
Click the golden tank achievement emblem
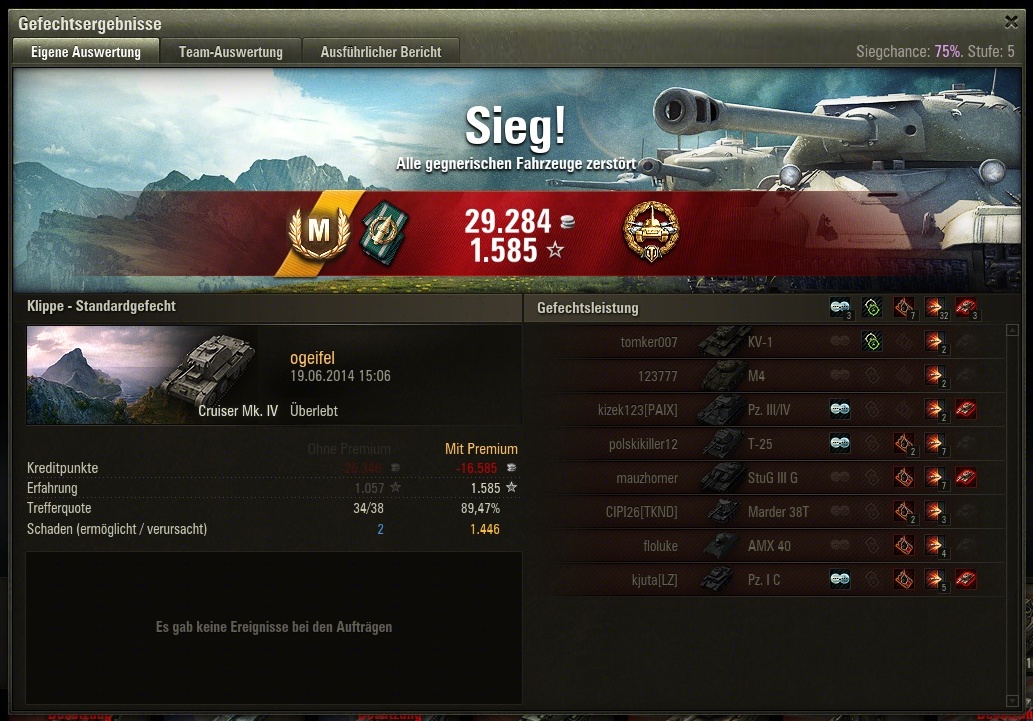coord(651,231)
